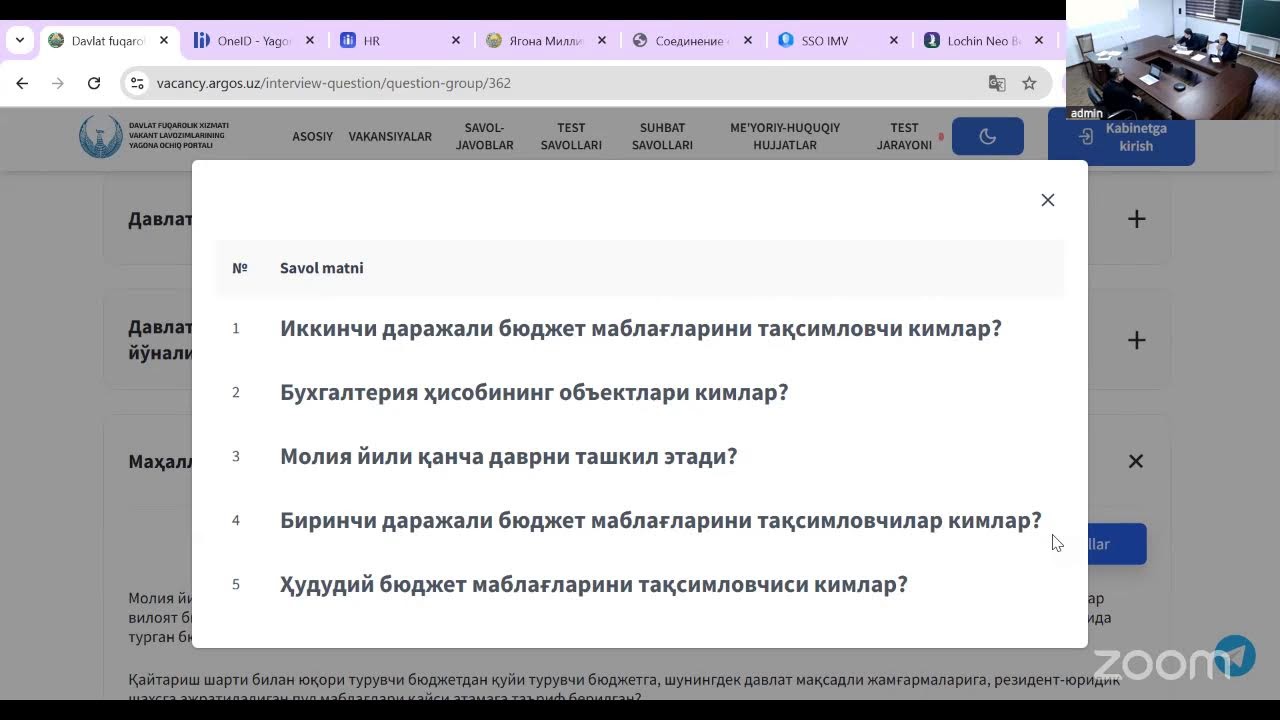The width and height of the screenshot is (1280, 720).
Task: Open VAKANSIYALAR menu item
Action: tap(390, 137)
